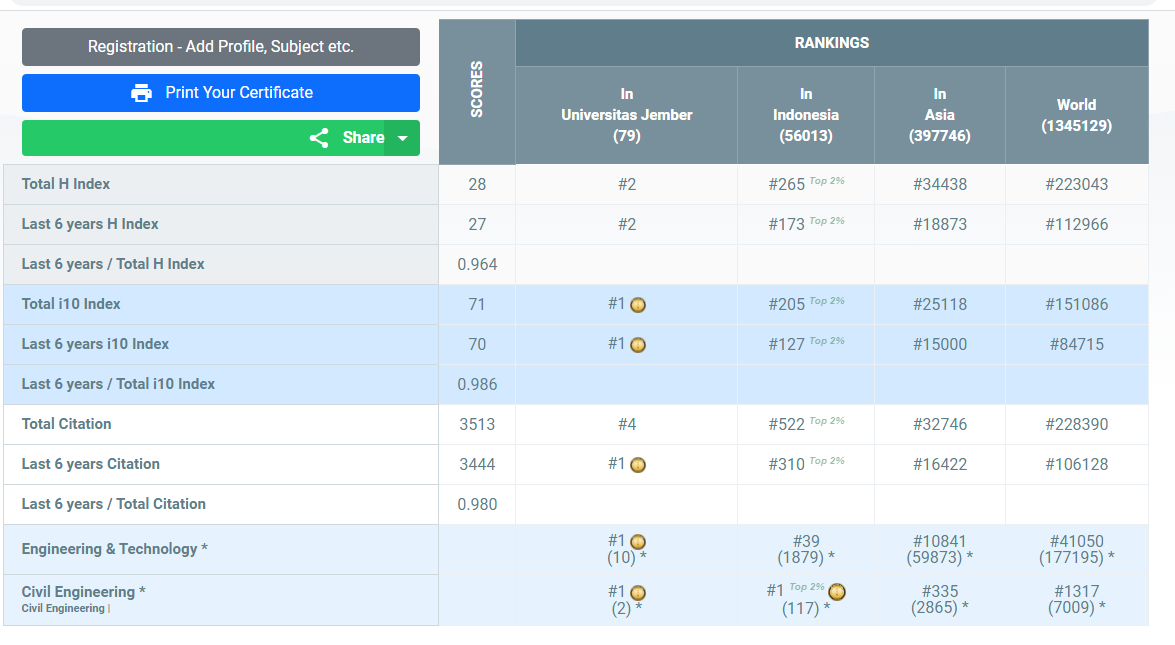Viewport: 1175px width, 645px height.
Task: Open Registration - Add Profile, Subject etc.
Action: point(221,47)
